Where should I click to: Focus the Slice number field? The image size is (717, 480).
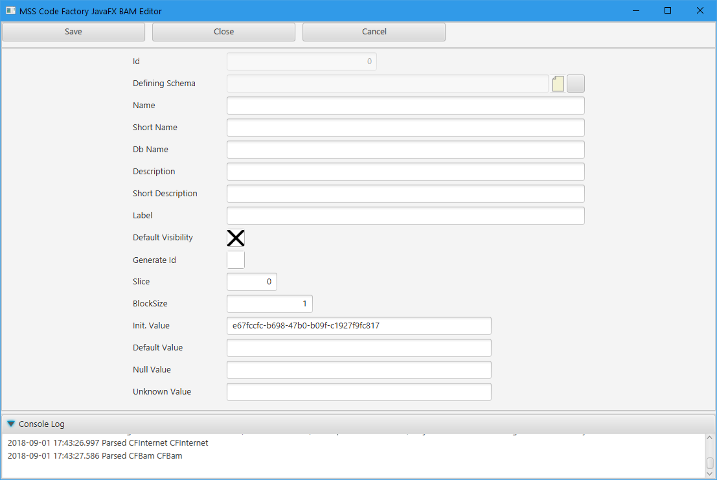[252, 282]
